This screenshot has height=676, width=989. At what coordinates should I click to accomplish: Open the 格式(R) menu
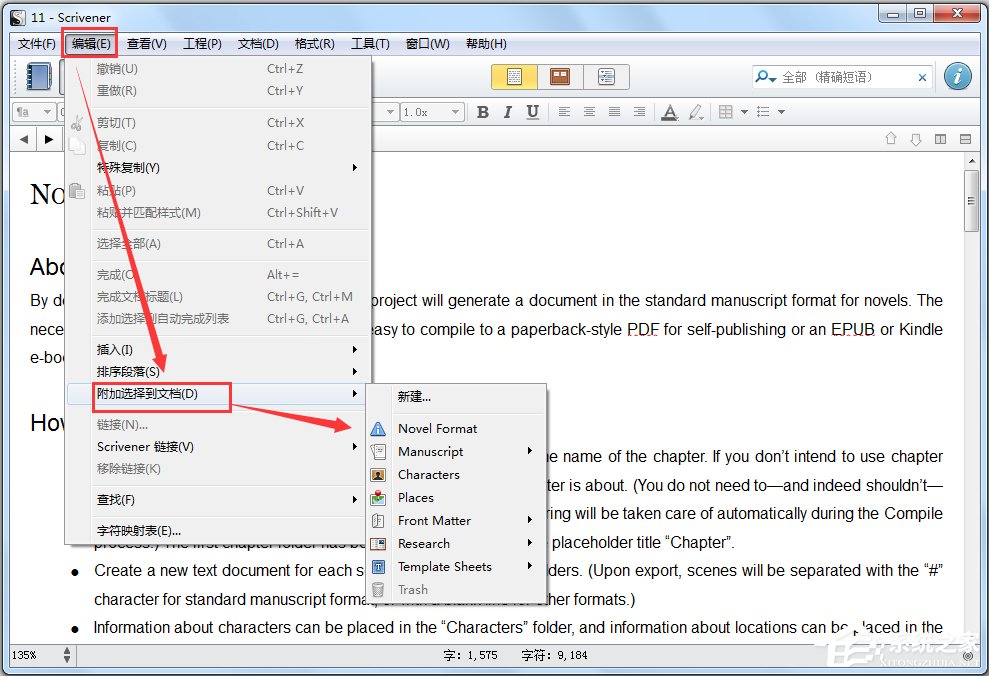pyautogui.click(x=315, y=44)
